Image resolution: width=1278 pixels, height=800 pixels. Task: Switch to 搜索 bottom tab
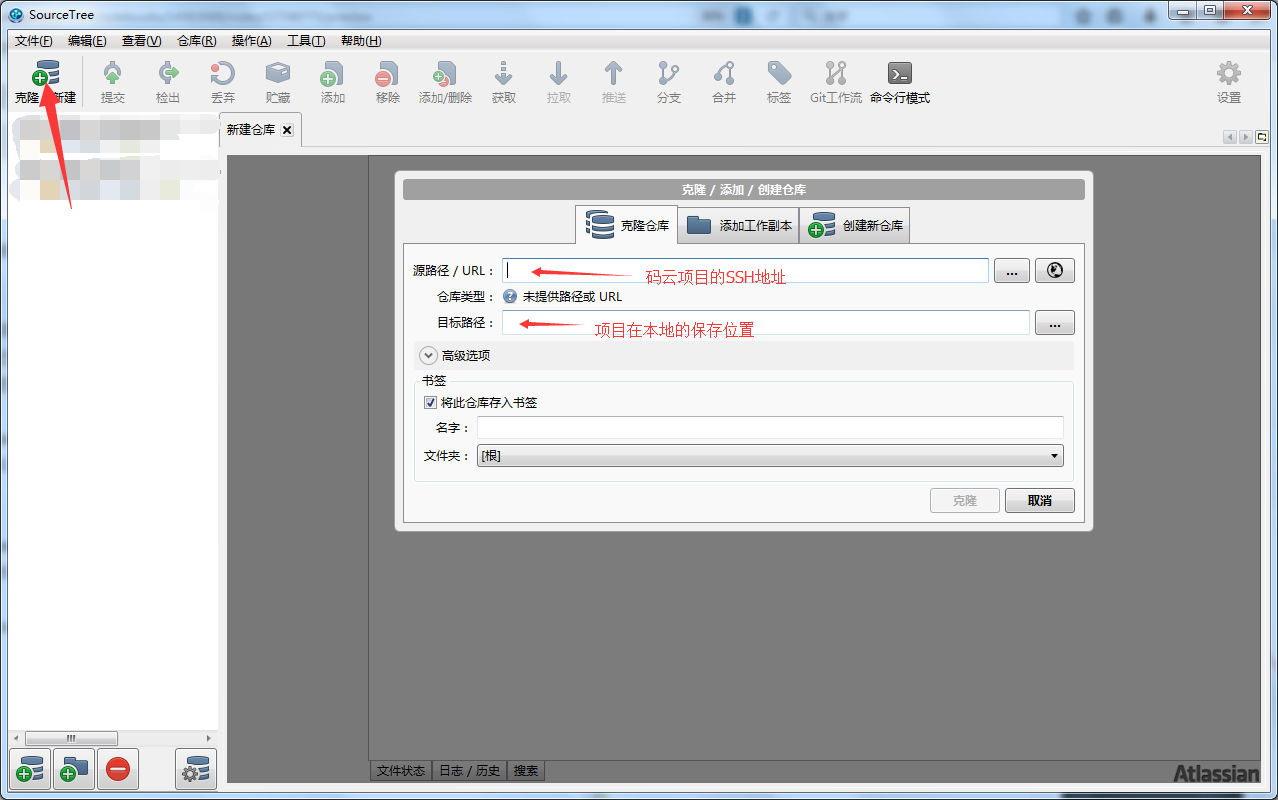tap(526, 771)
